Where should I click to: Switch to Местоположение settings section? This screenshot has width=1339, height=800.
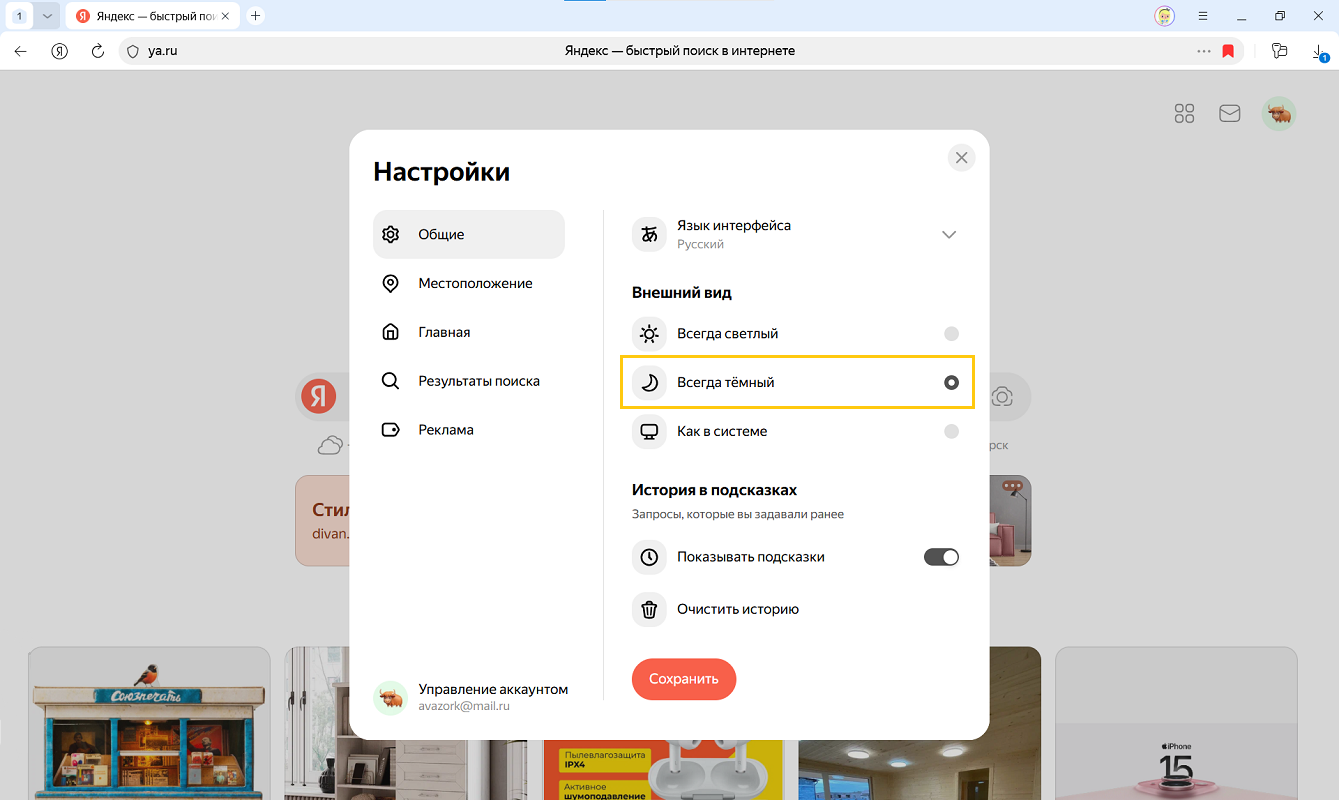475,284
